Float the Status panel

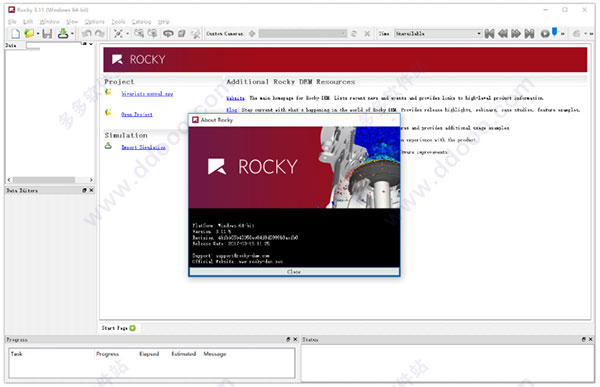click(x=584, y=339)
